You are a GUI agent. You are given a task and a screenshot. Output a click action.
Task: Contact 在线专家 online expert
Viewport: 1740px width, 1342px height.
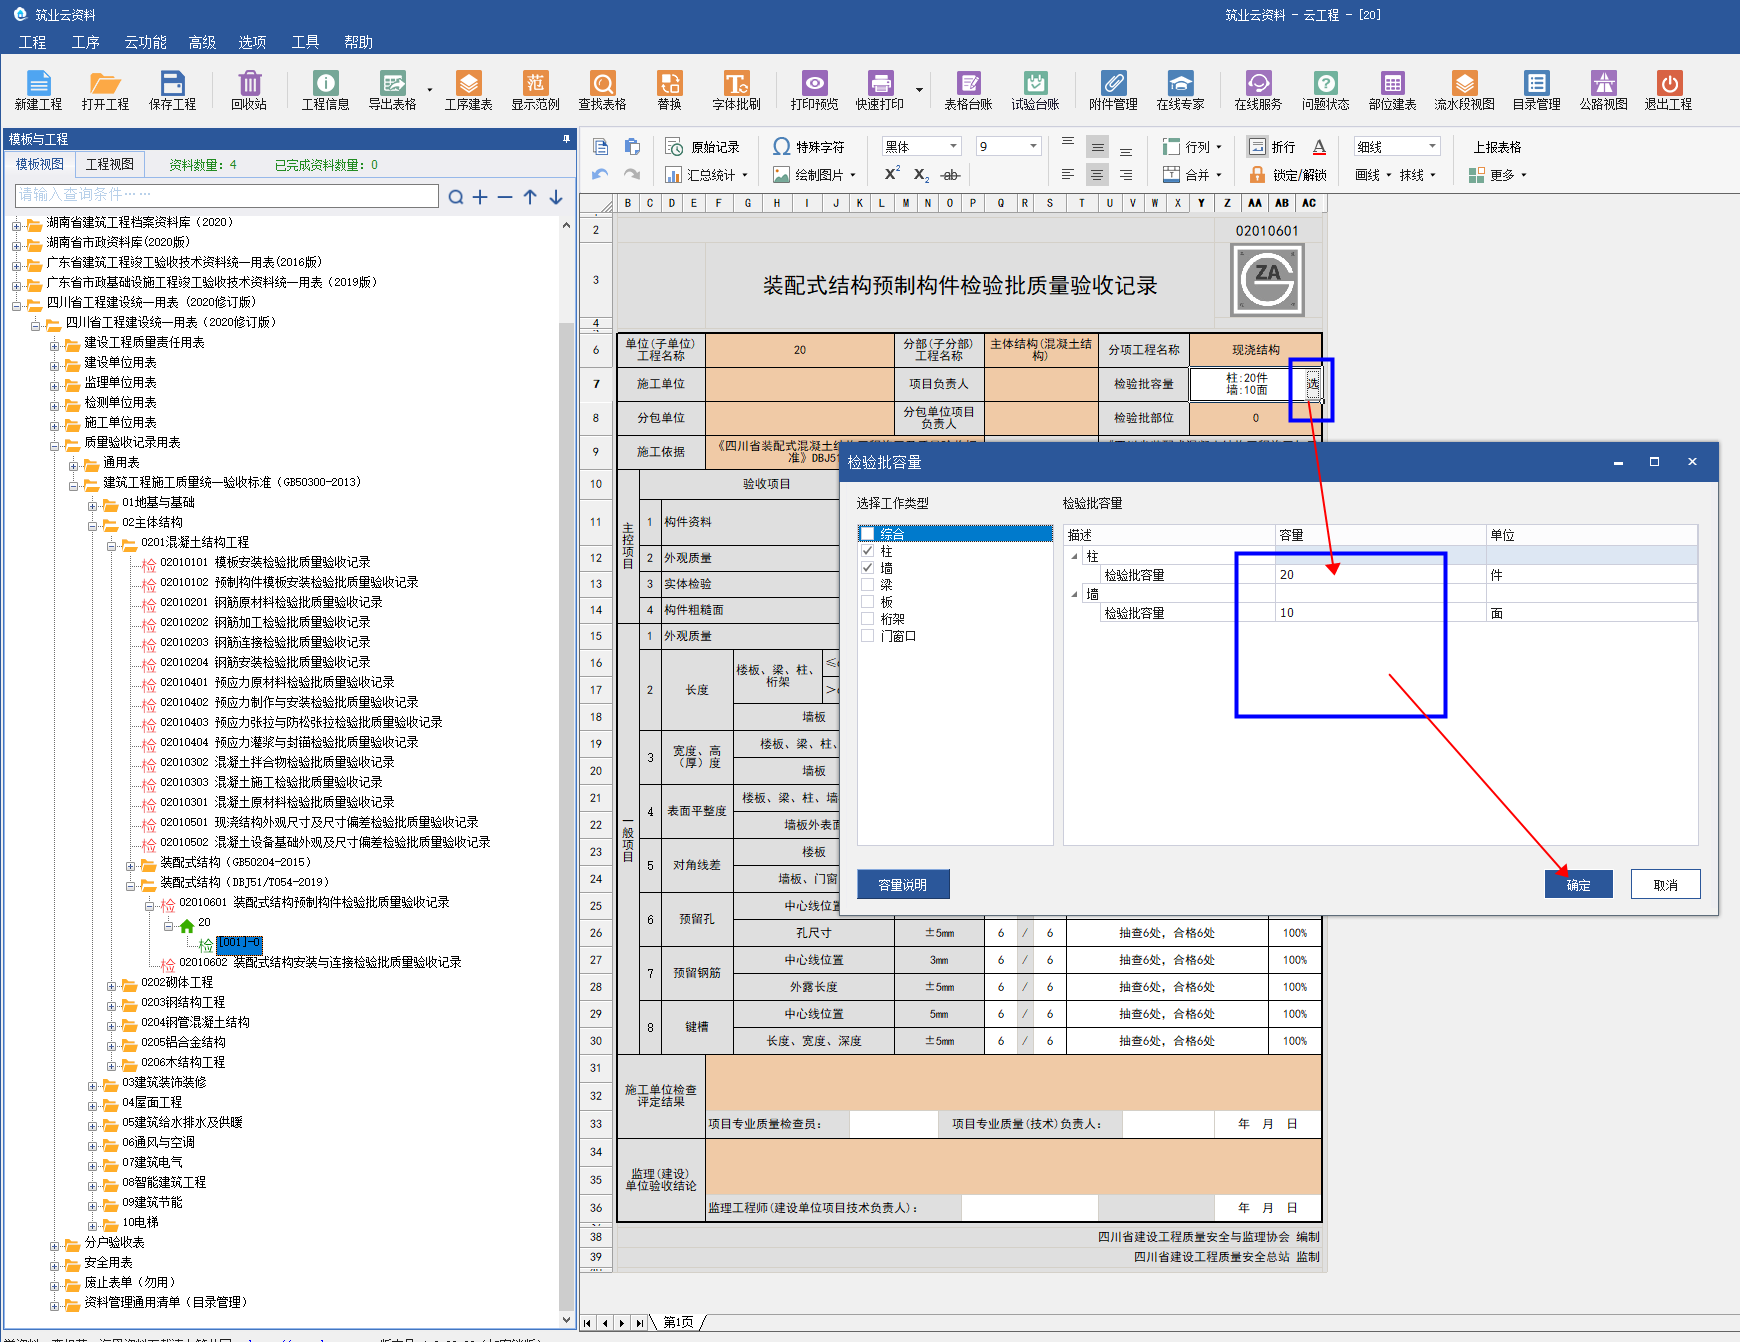pyautogui.click(x=1180, y=91)
